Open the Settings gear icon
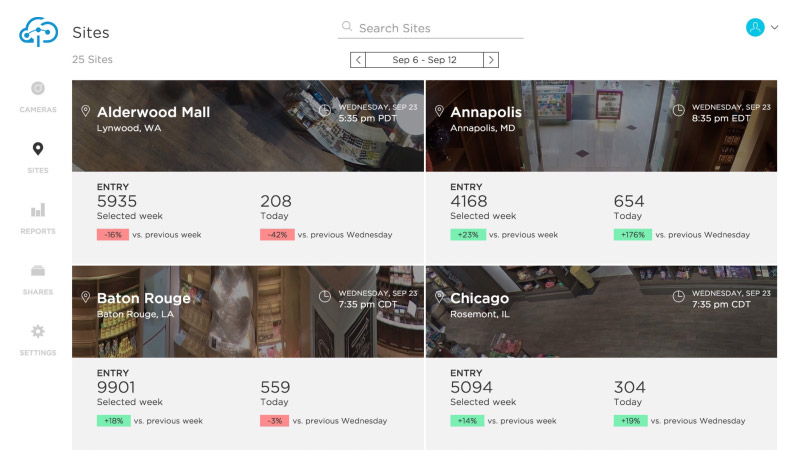 [x=38, y=332]
